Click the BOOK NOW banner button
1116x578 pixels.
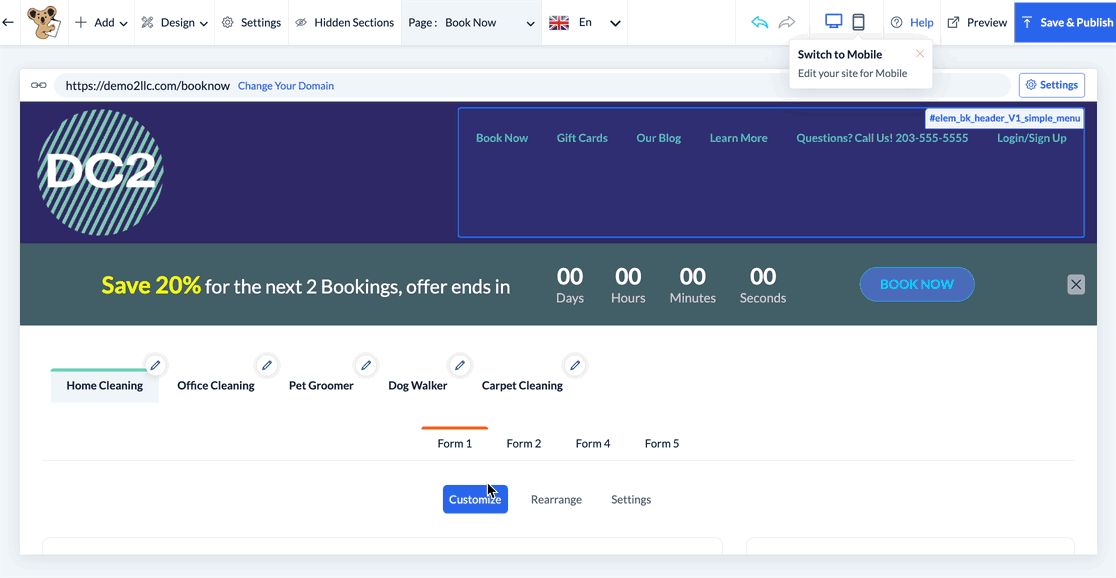(x=917, y=284)
